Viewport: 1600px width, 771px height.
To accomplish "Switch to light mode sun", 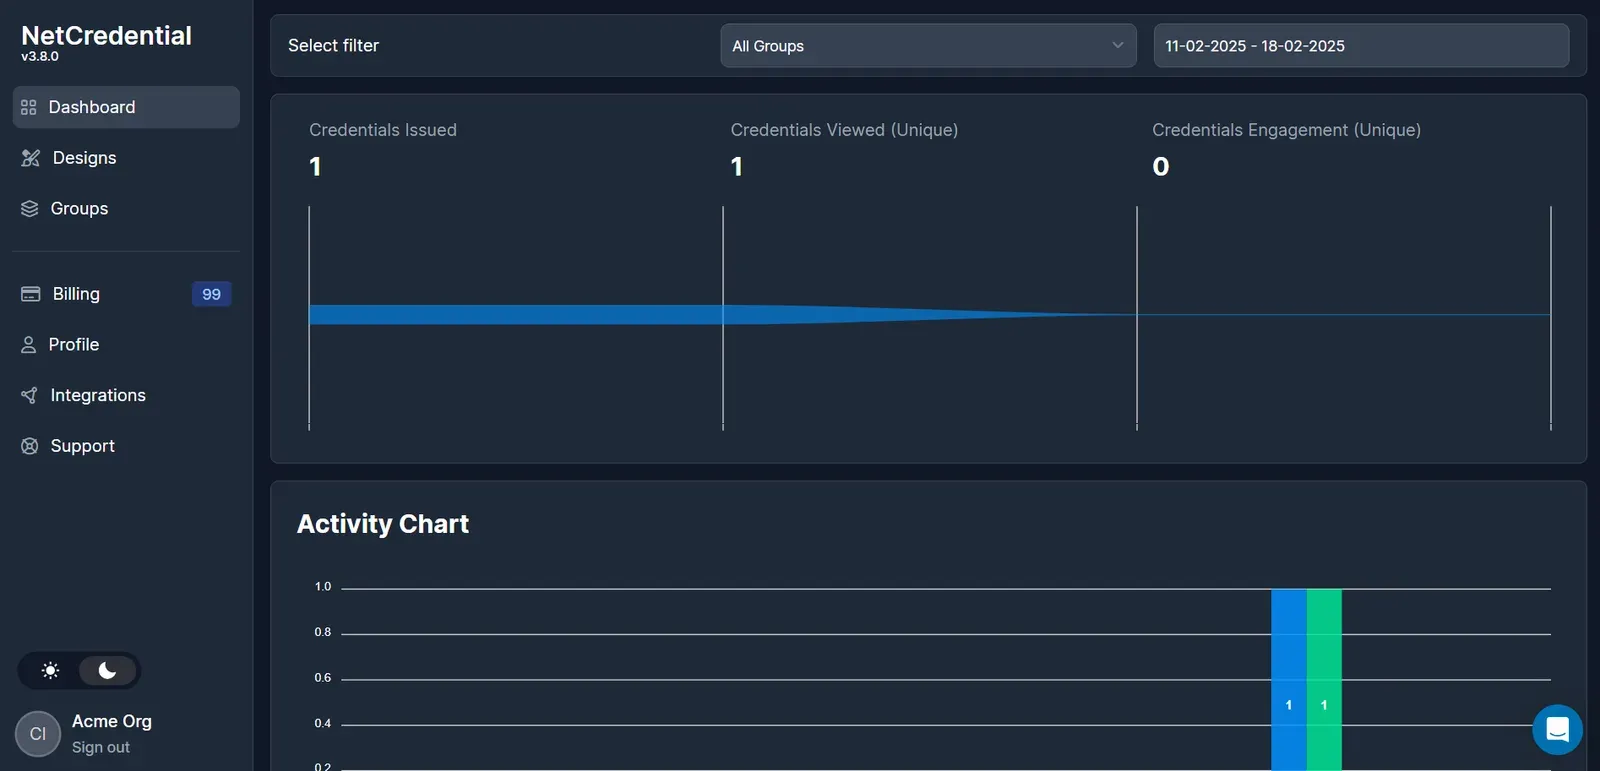I will [51, 671].
